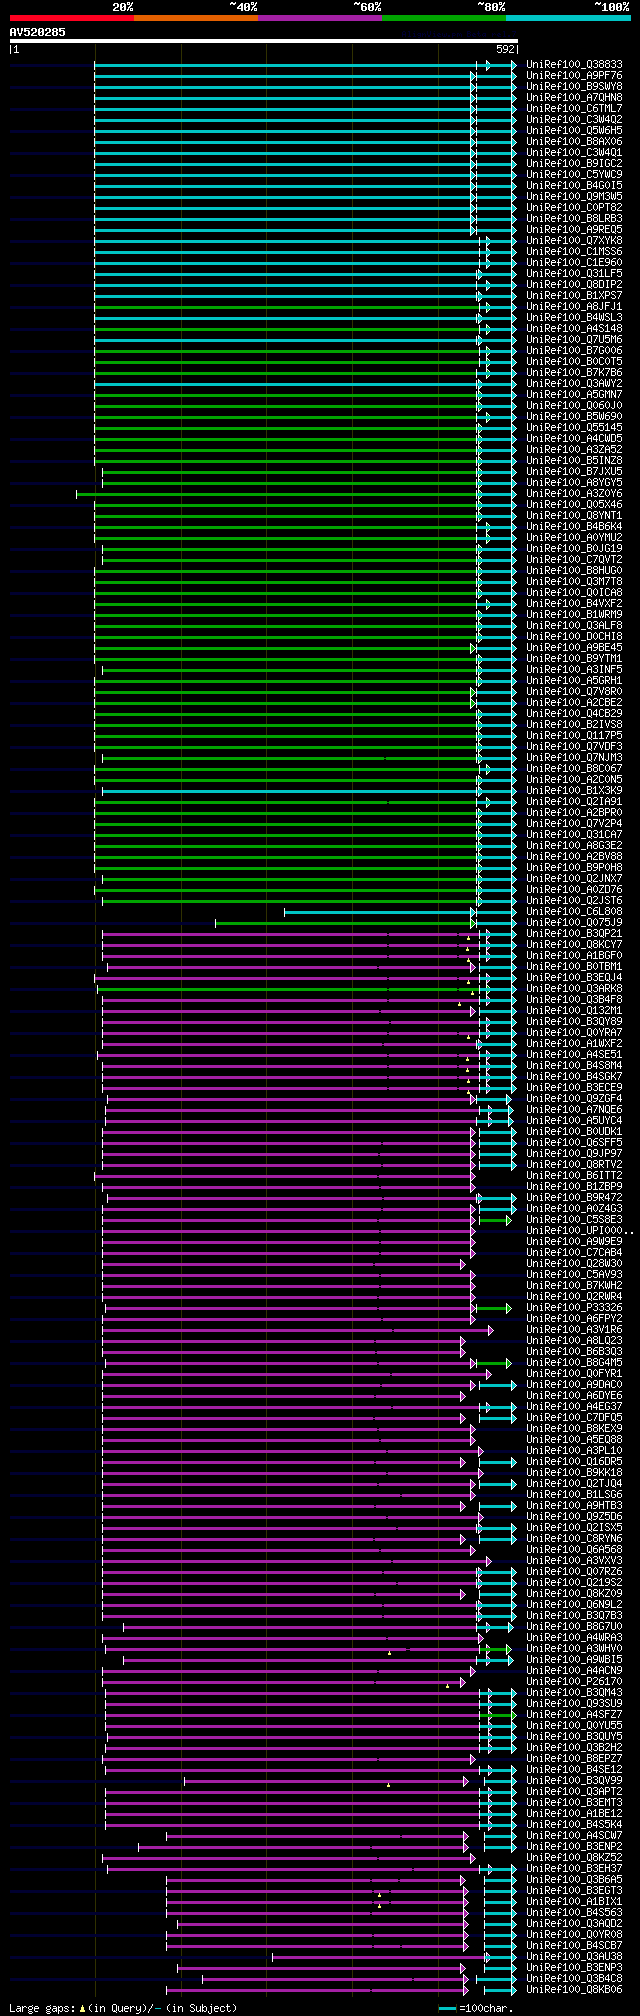Click the UniRef100_Q3M7T8 label
This screenshot has height=2016, width=640.
[x=575, y=582]
